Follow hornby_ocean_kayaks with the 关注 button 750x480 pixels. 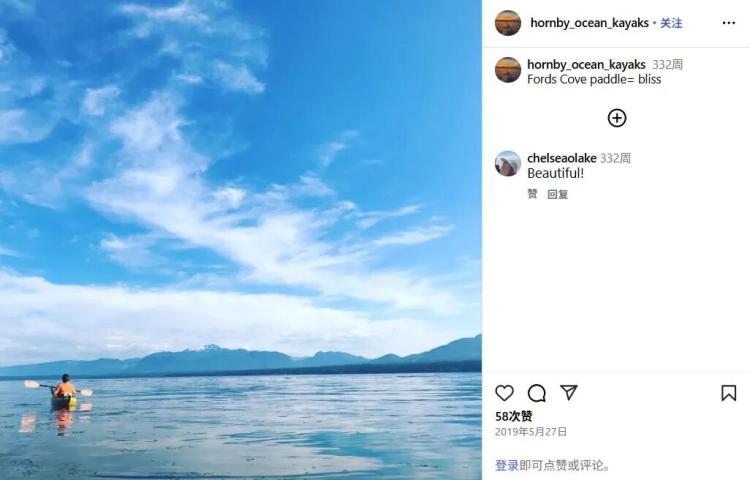[671, 23]
